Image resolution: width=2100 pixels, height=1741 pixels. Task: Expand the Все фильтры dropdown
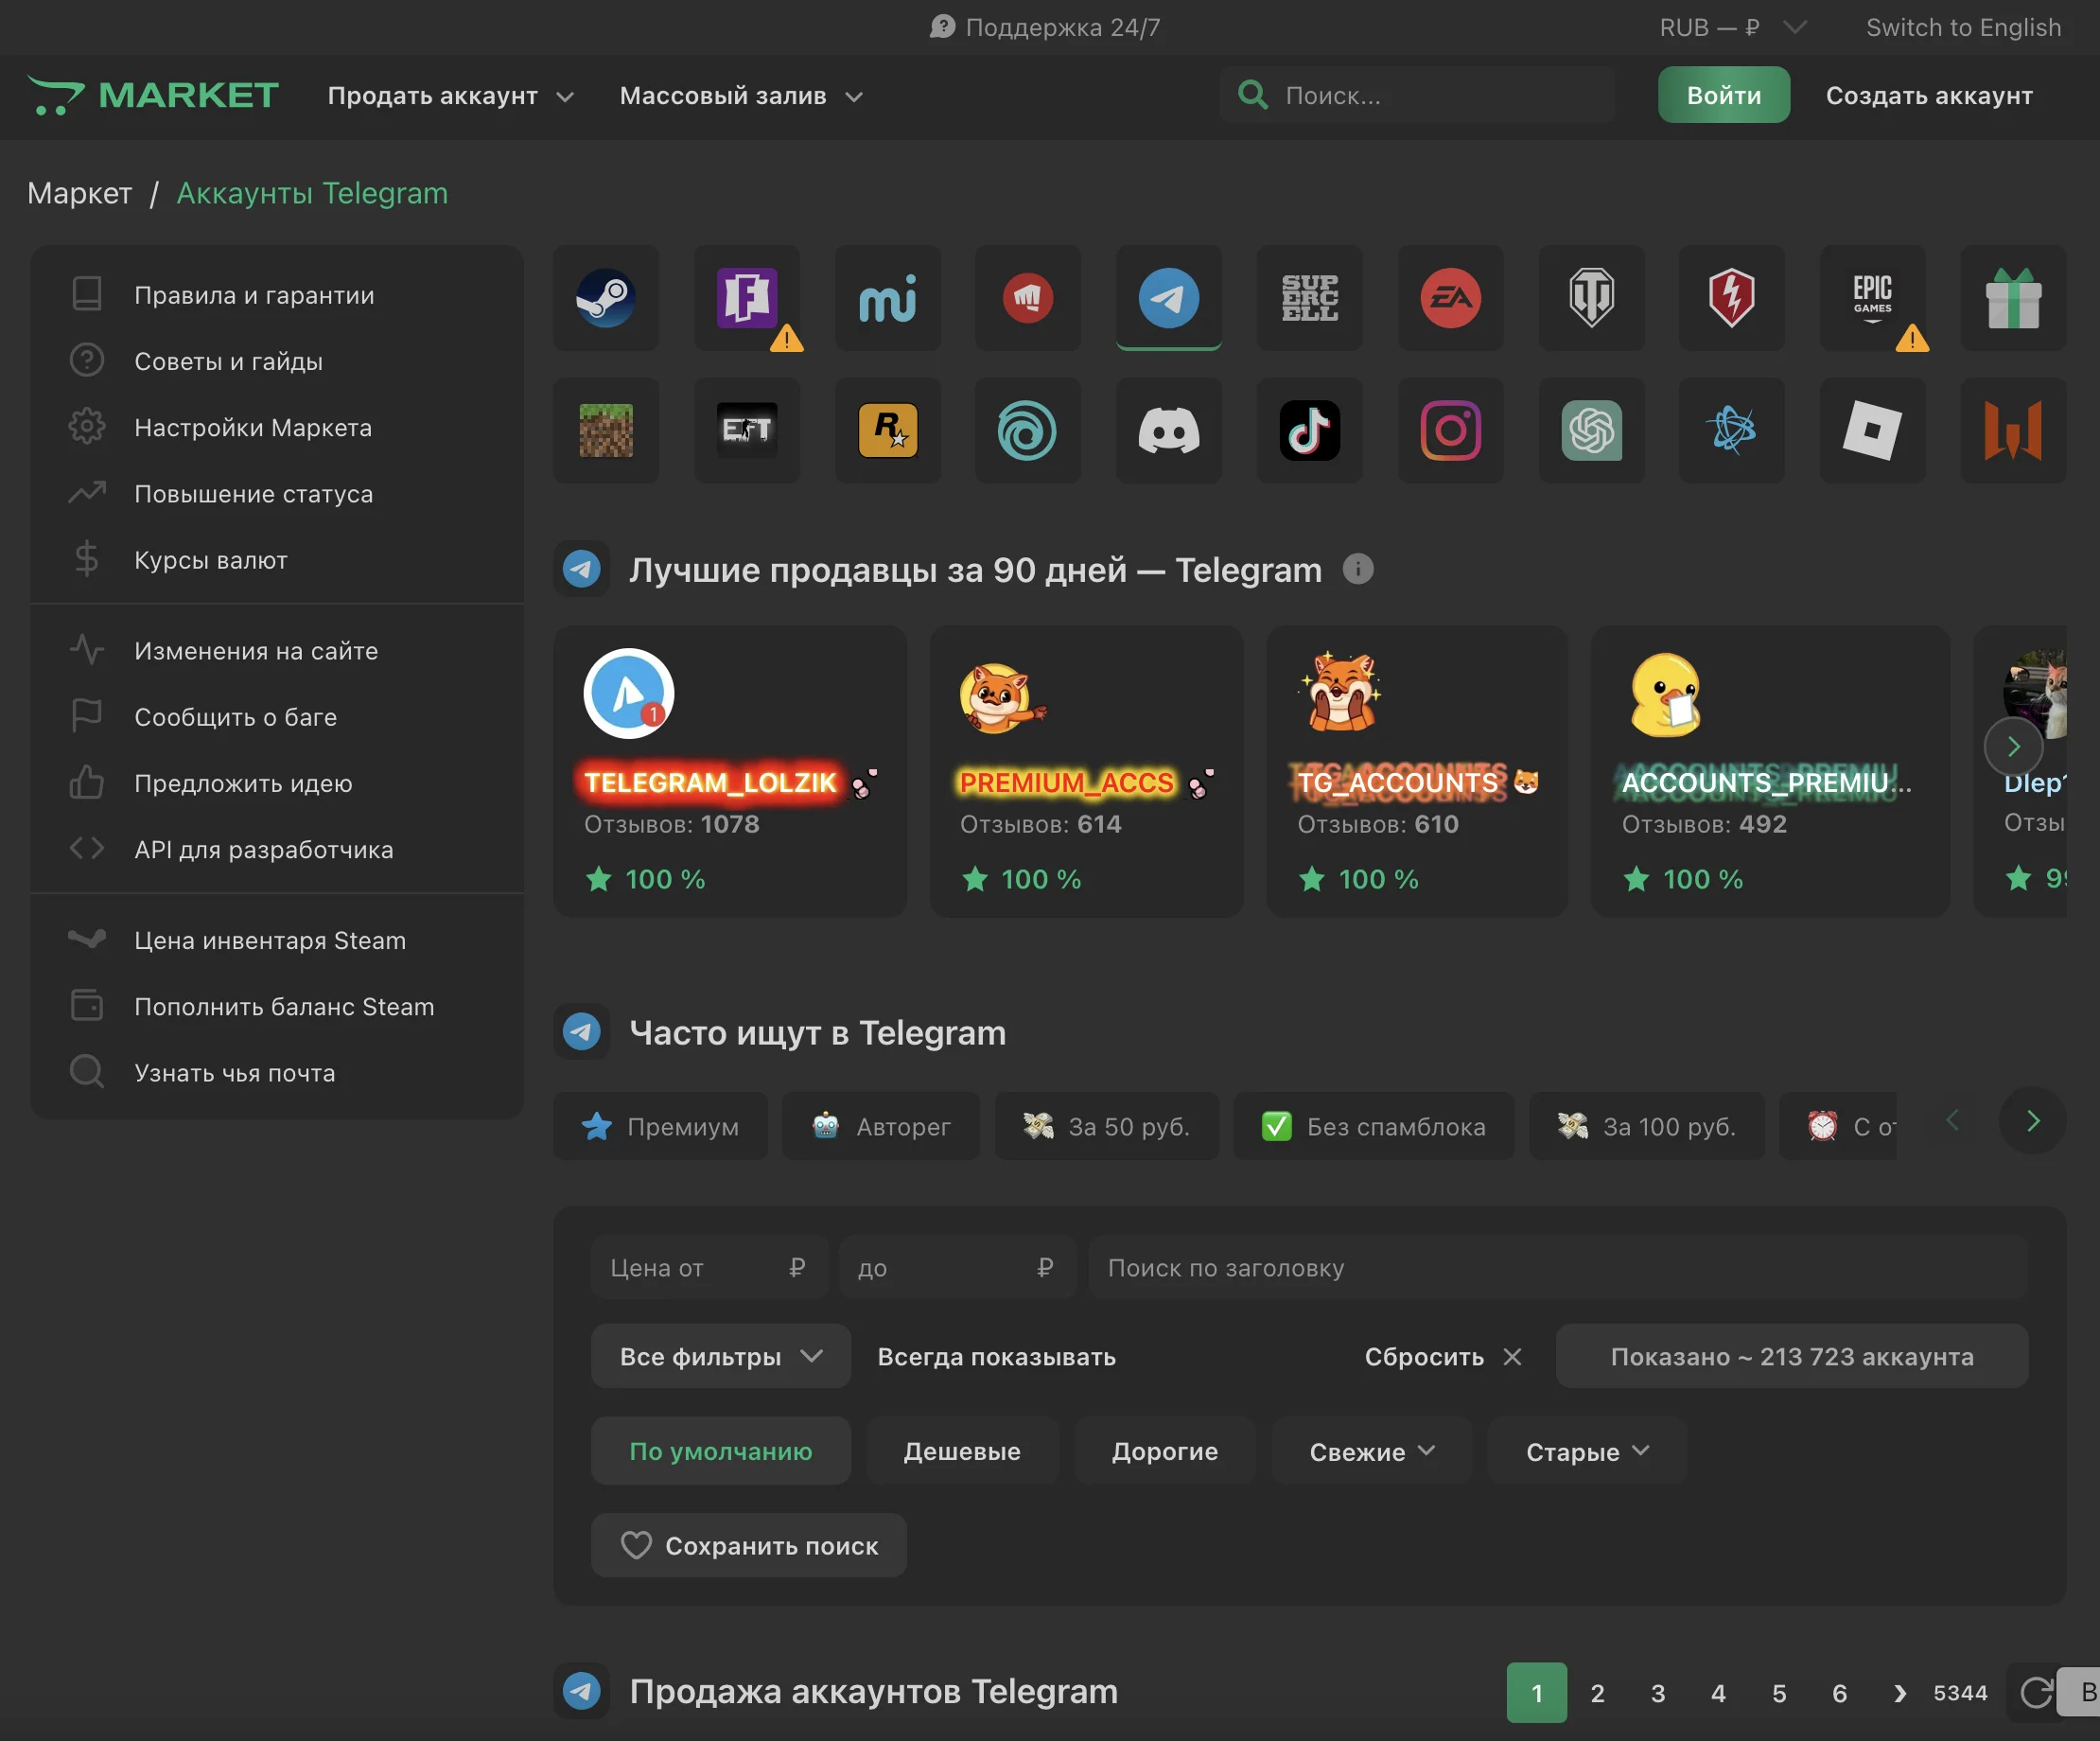720,1357
